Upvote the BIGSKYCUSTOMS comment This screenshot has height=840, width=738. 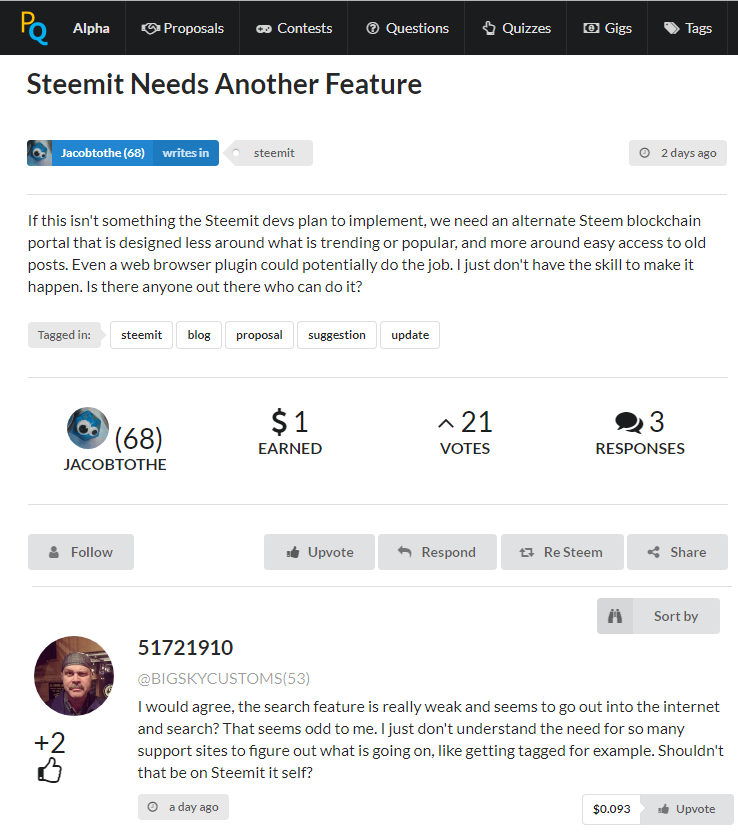point(685,809)
